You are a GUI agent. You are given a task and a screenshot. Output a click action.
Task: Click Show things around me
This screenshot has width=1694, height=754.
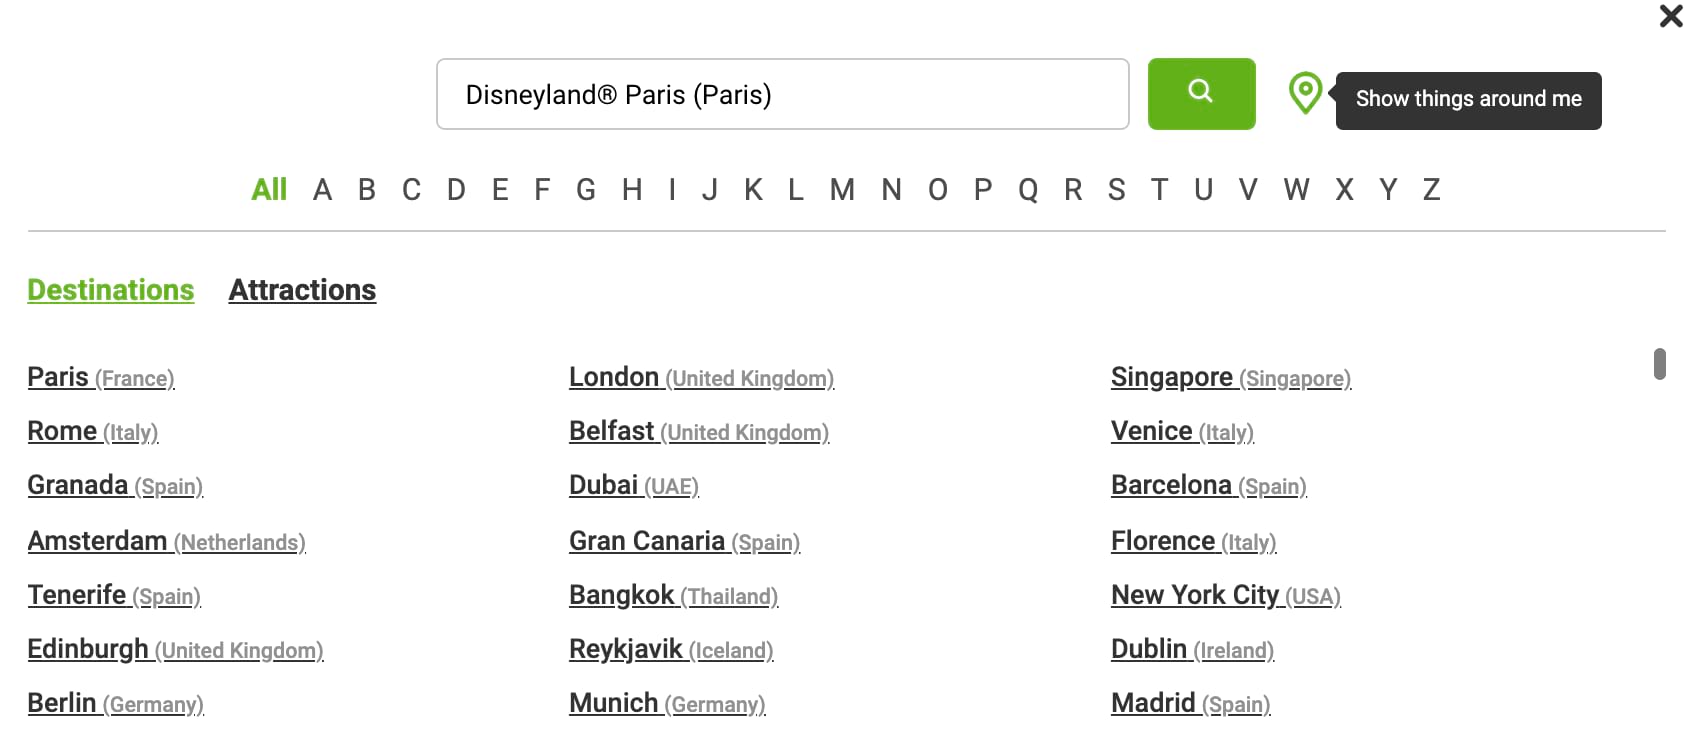tap(1468, 100)
